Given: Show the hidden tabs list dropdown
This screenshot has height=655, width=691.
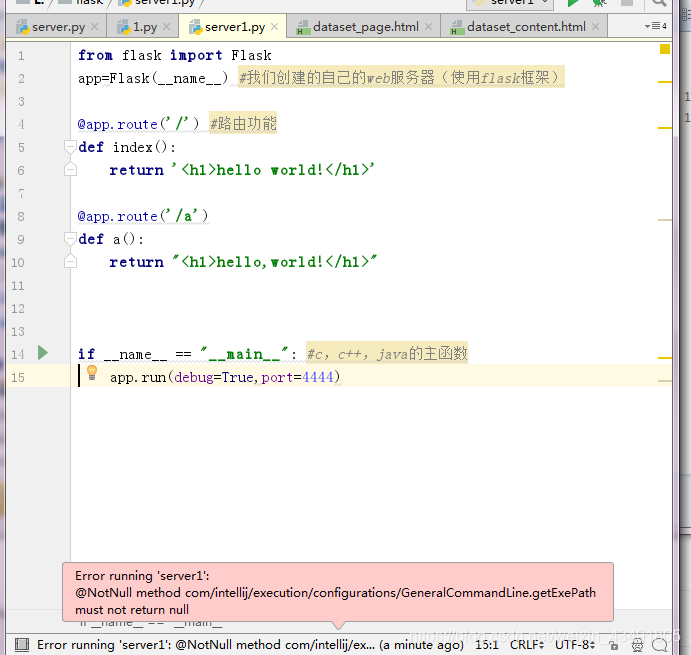Looking at the screenshot, I should click(x=655, y=26).
